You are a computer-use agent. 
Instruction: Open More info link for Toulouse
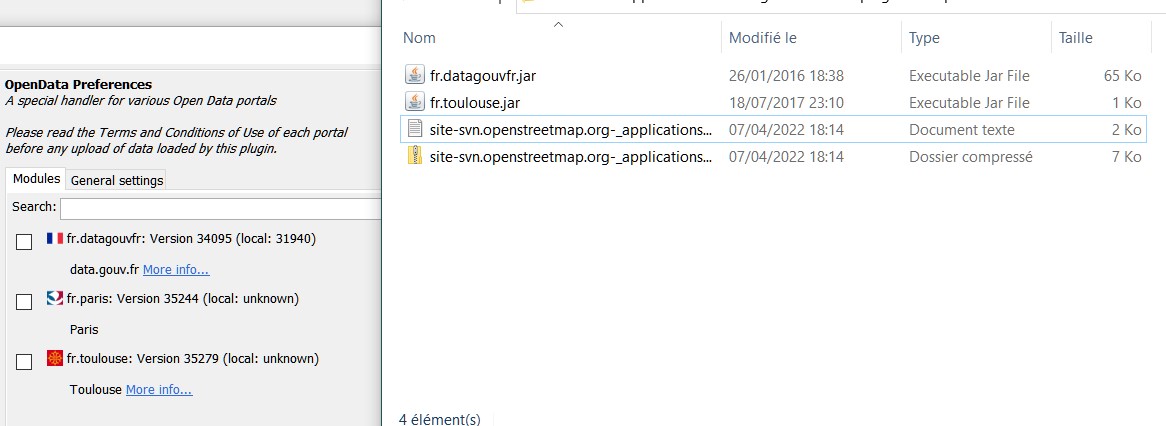pyautogui.click(x=159, y=389)
